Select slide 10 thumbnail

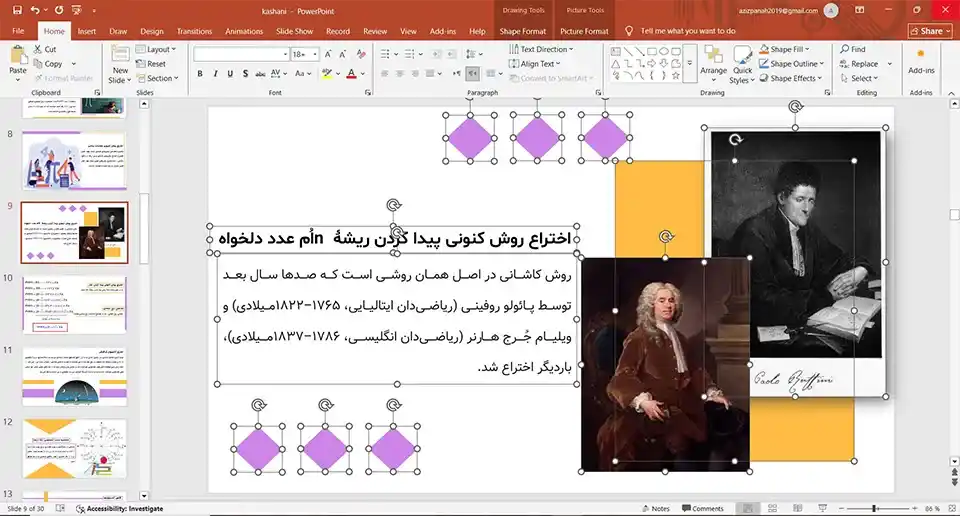point(74,304)
